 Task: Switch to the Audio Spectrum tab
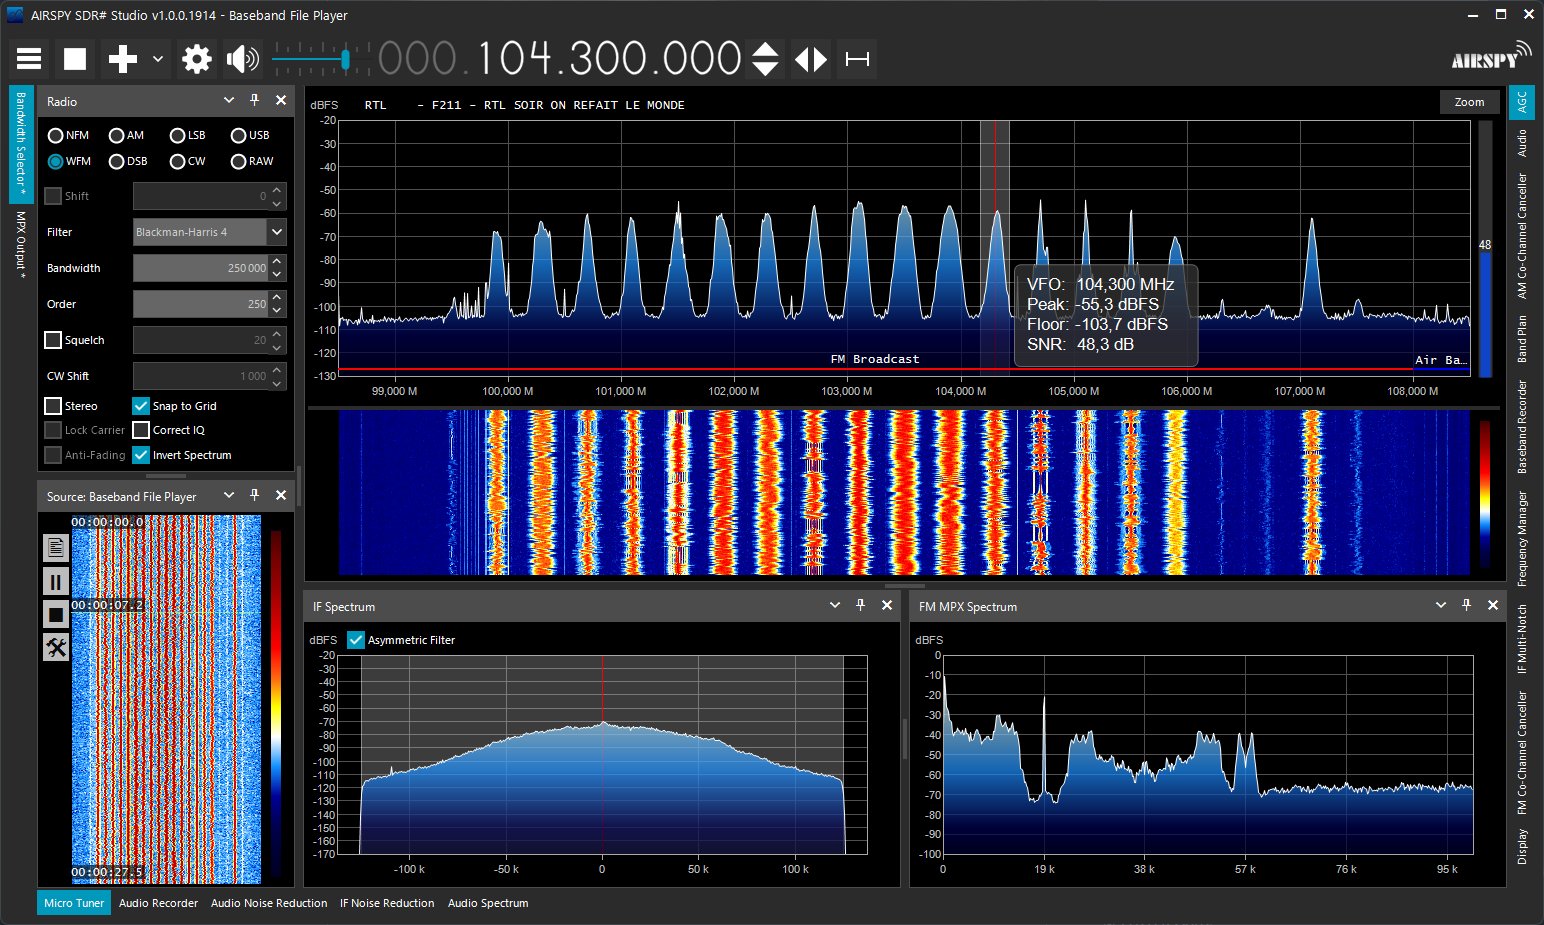point(488,903)
